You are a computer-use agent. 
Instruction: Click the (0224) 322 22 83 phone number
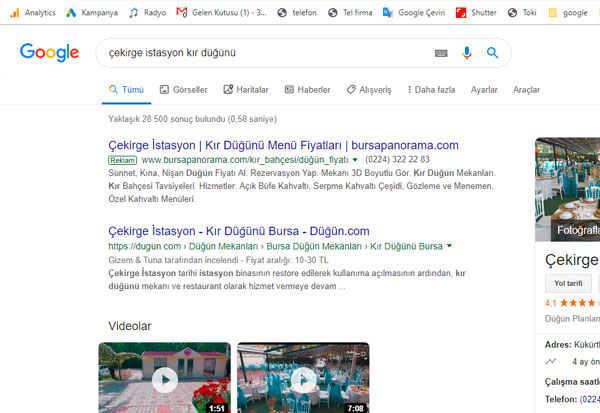[x=397, y=159]
